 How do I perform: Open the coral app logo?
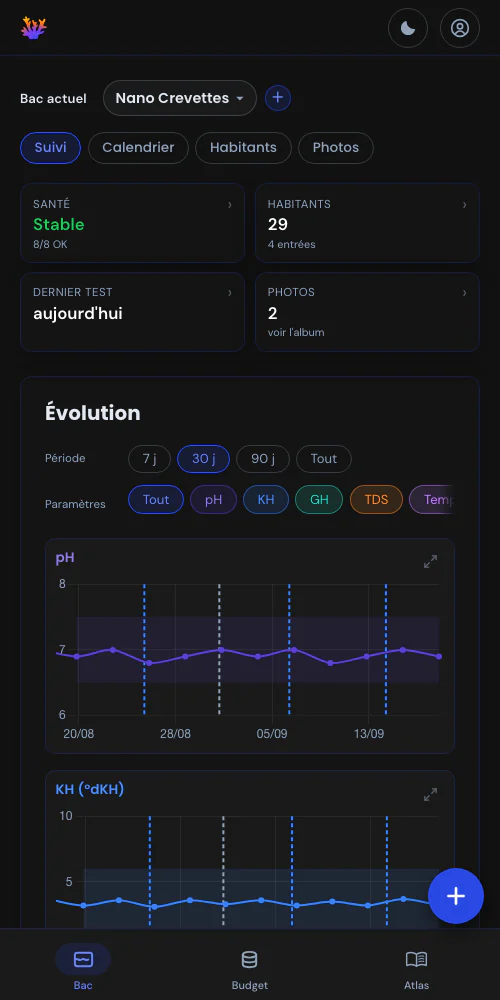34,28
